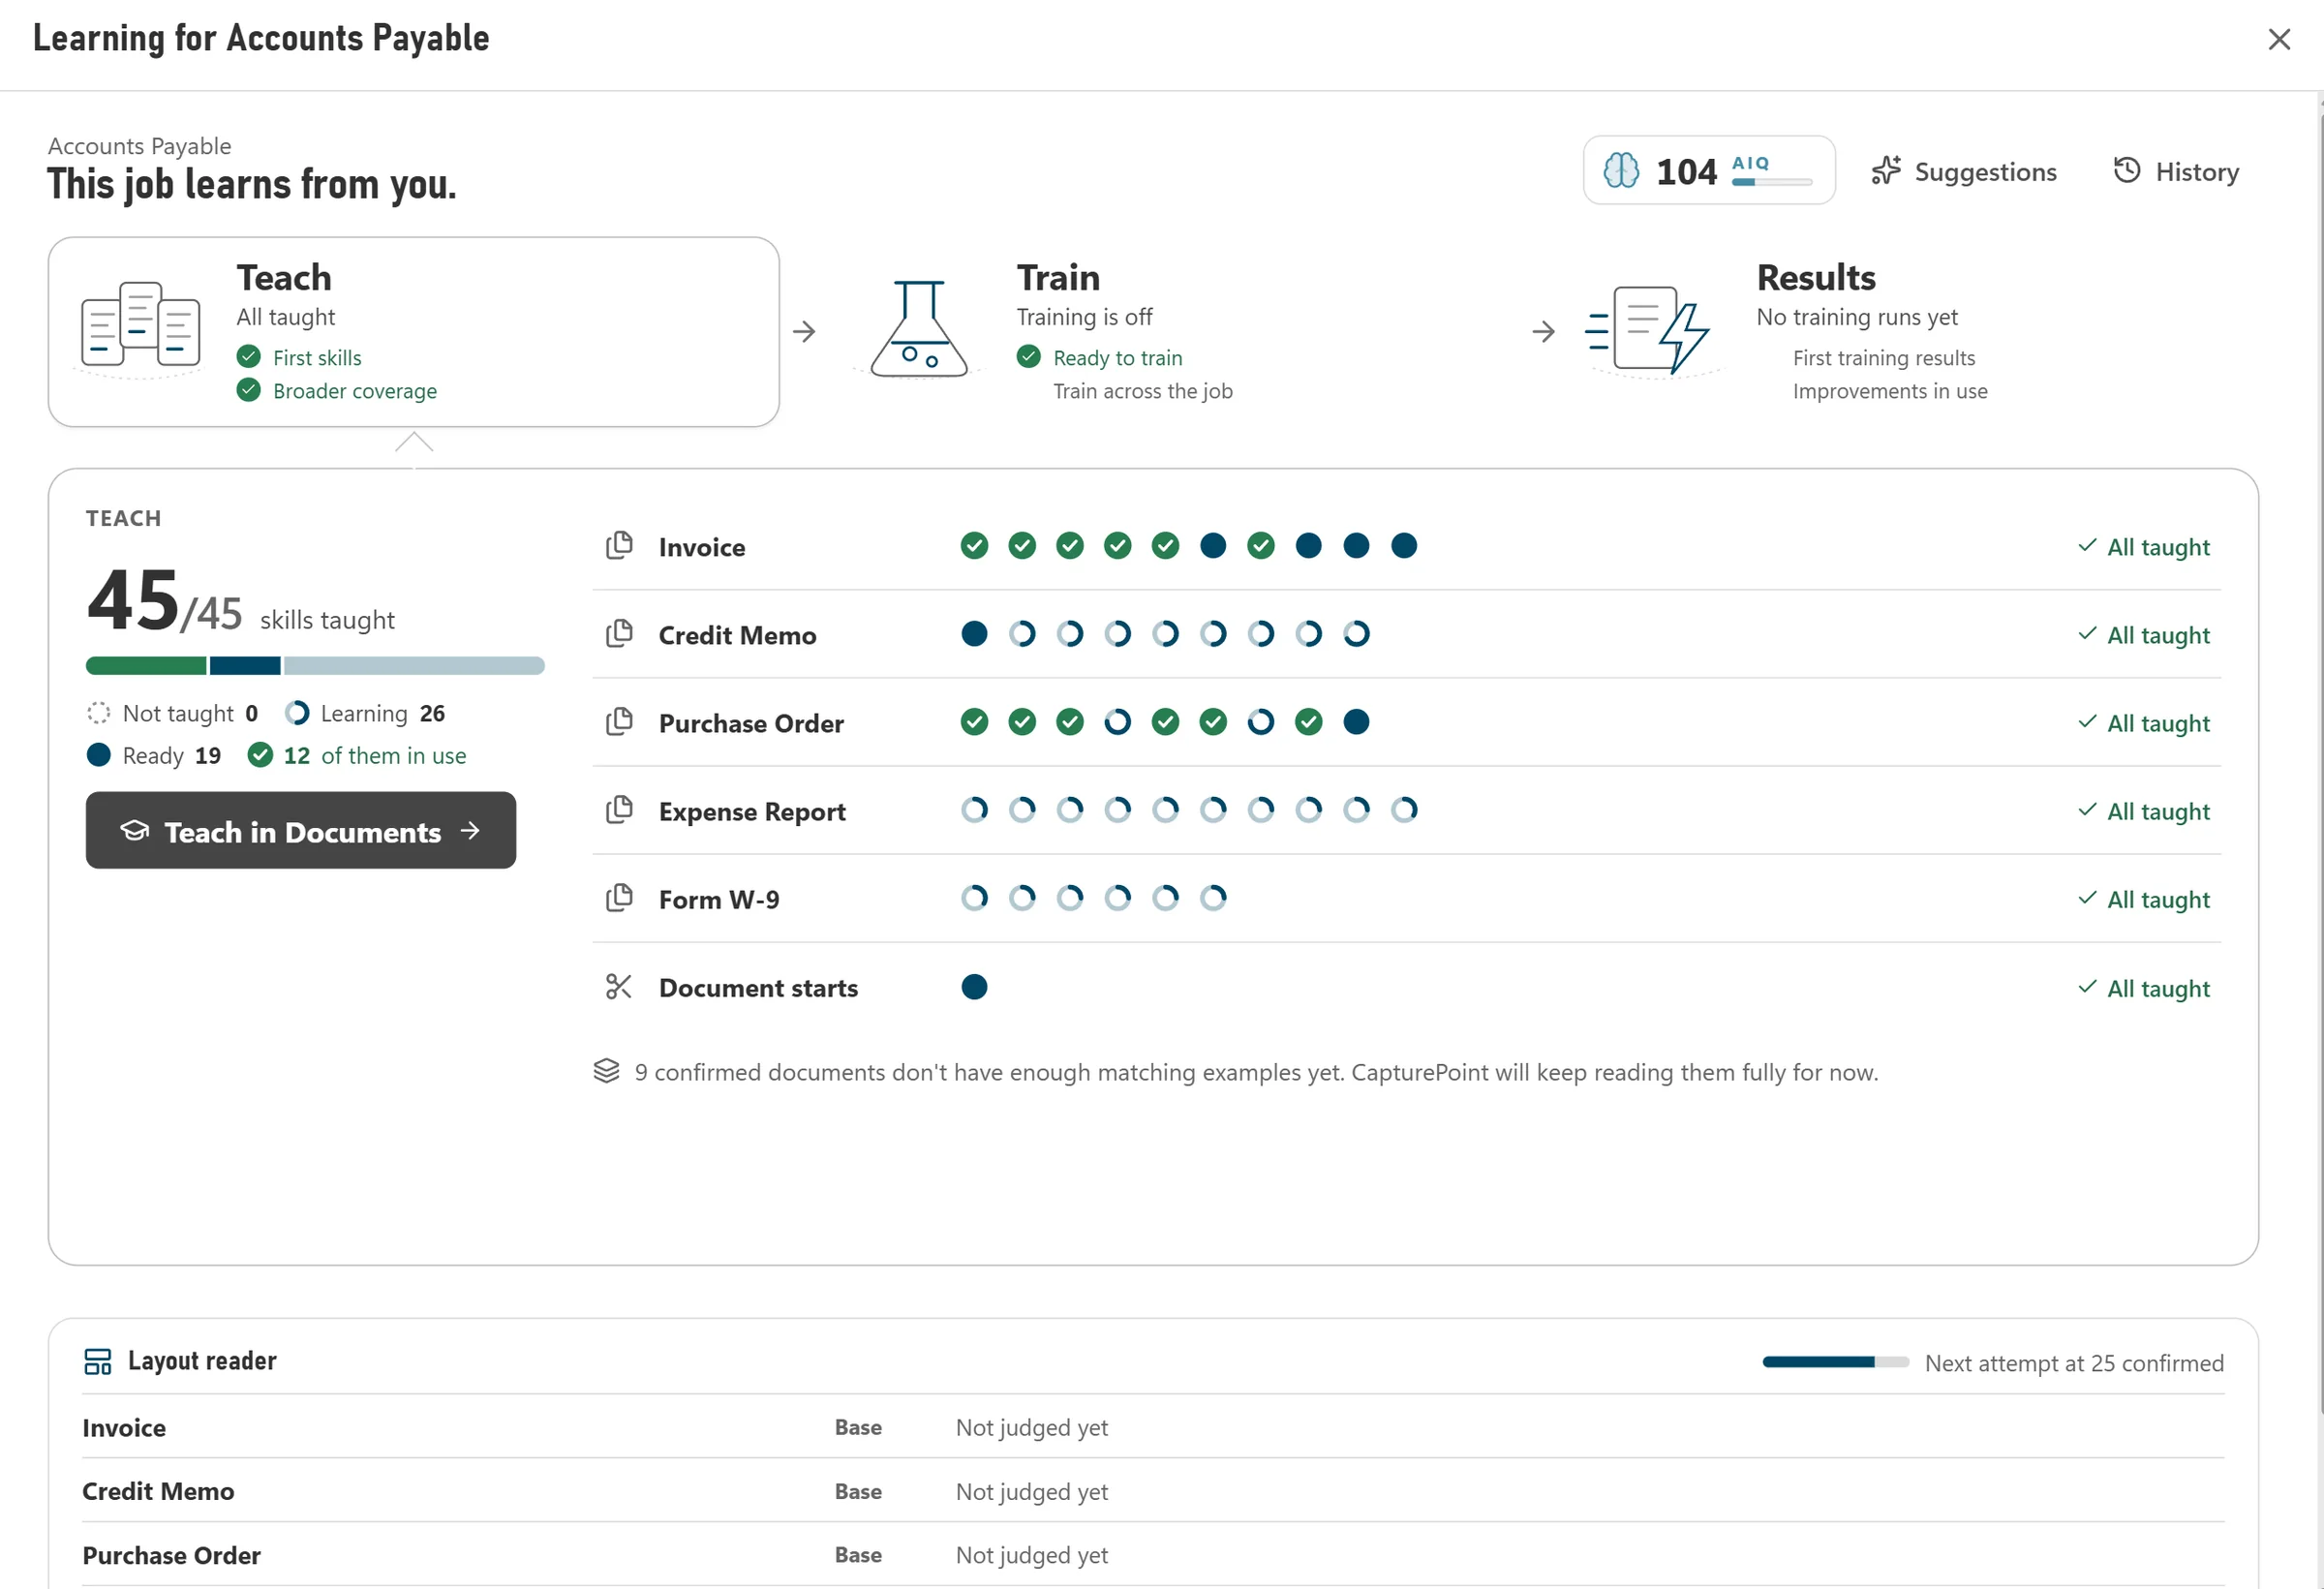Click Credit Memo row in Layout reader
The height and width of the screenshot is (1589, 2324).
(x=1153, y=1491)
